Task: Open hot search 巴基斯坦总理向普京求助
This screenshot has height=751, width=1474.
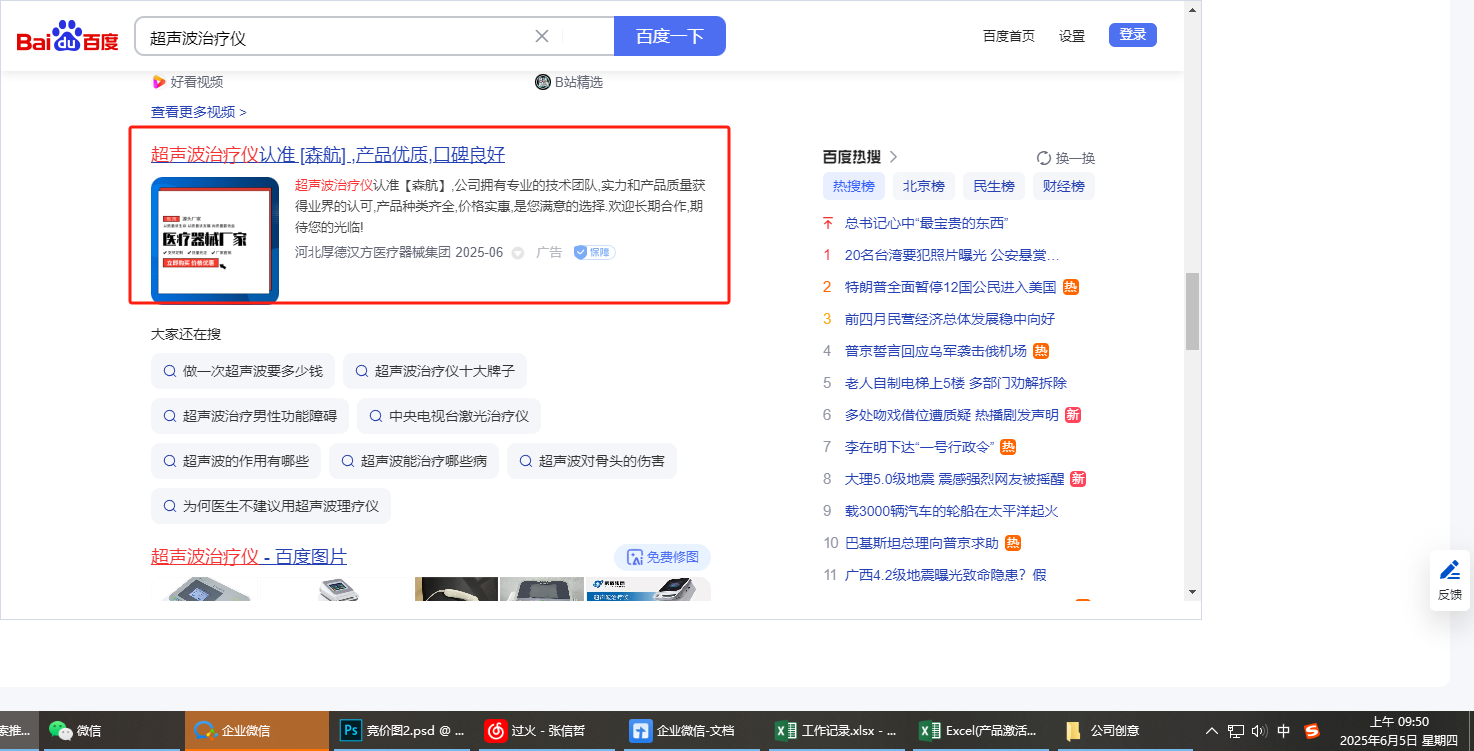Action: tap(922, 543)
